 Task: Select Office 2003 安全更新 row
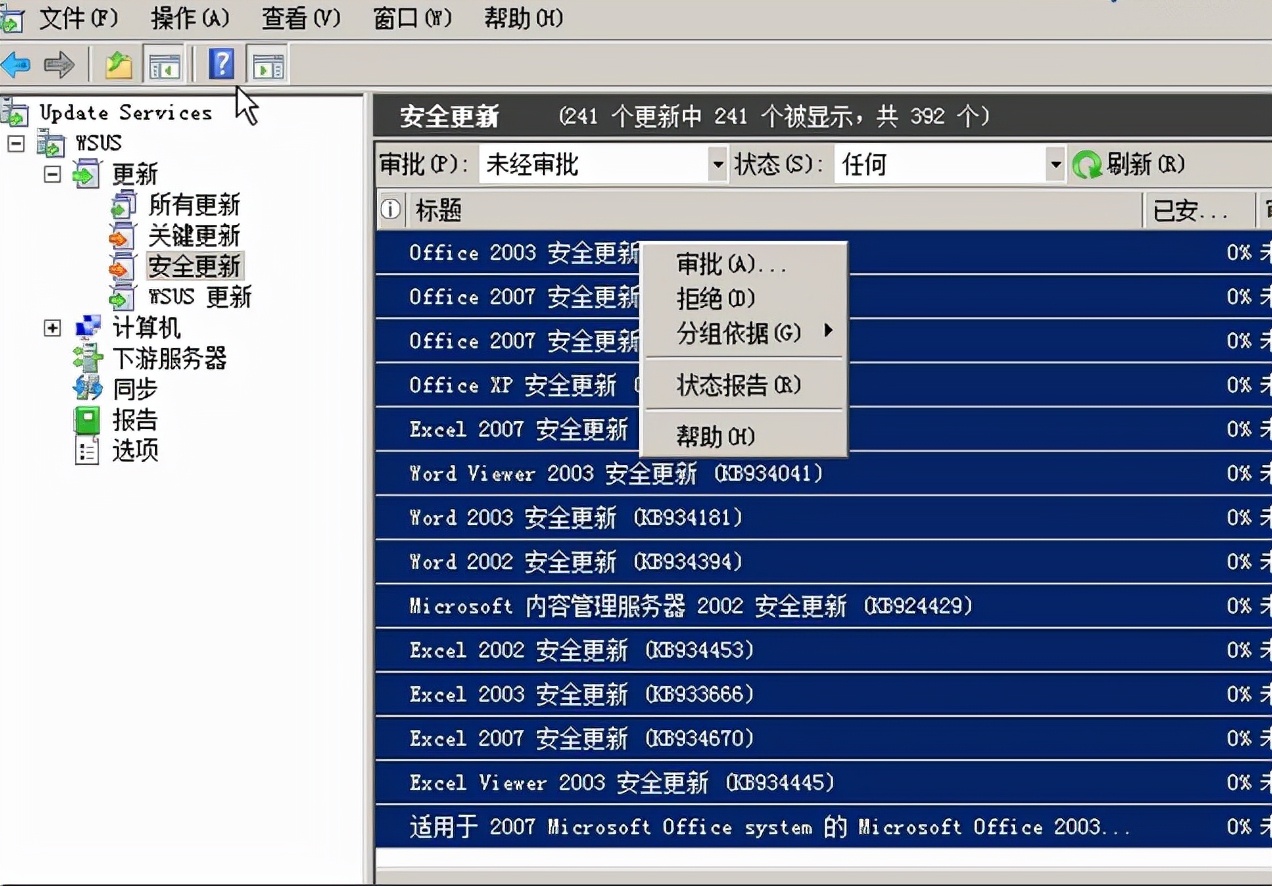point(824,253)
